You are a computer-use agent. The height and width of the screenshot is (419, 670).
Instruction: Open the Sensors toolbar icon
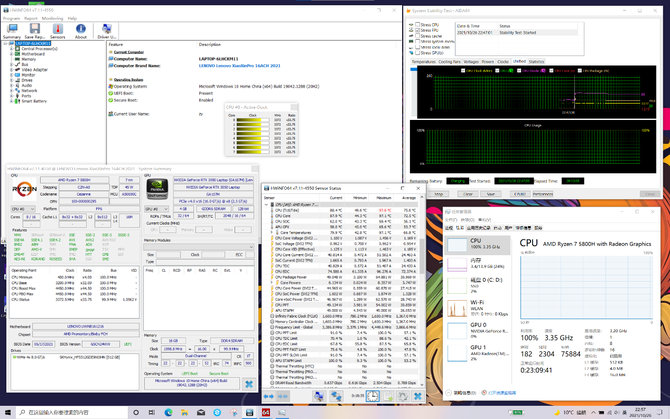[57, 28]
